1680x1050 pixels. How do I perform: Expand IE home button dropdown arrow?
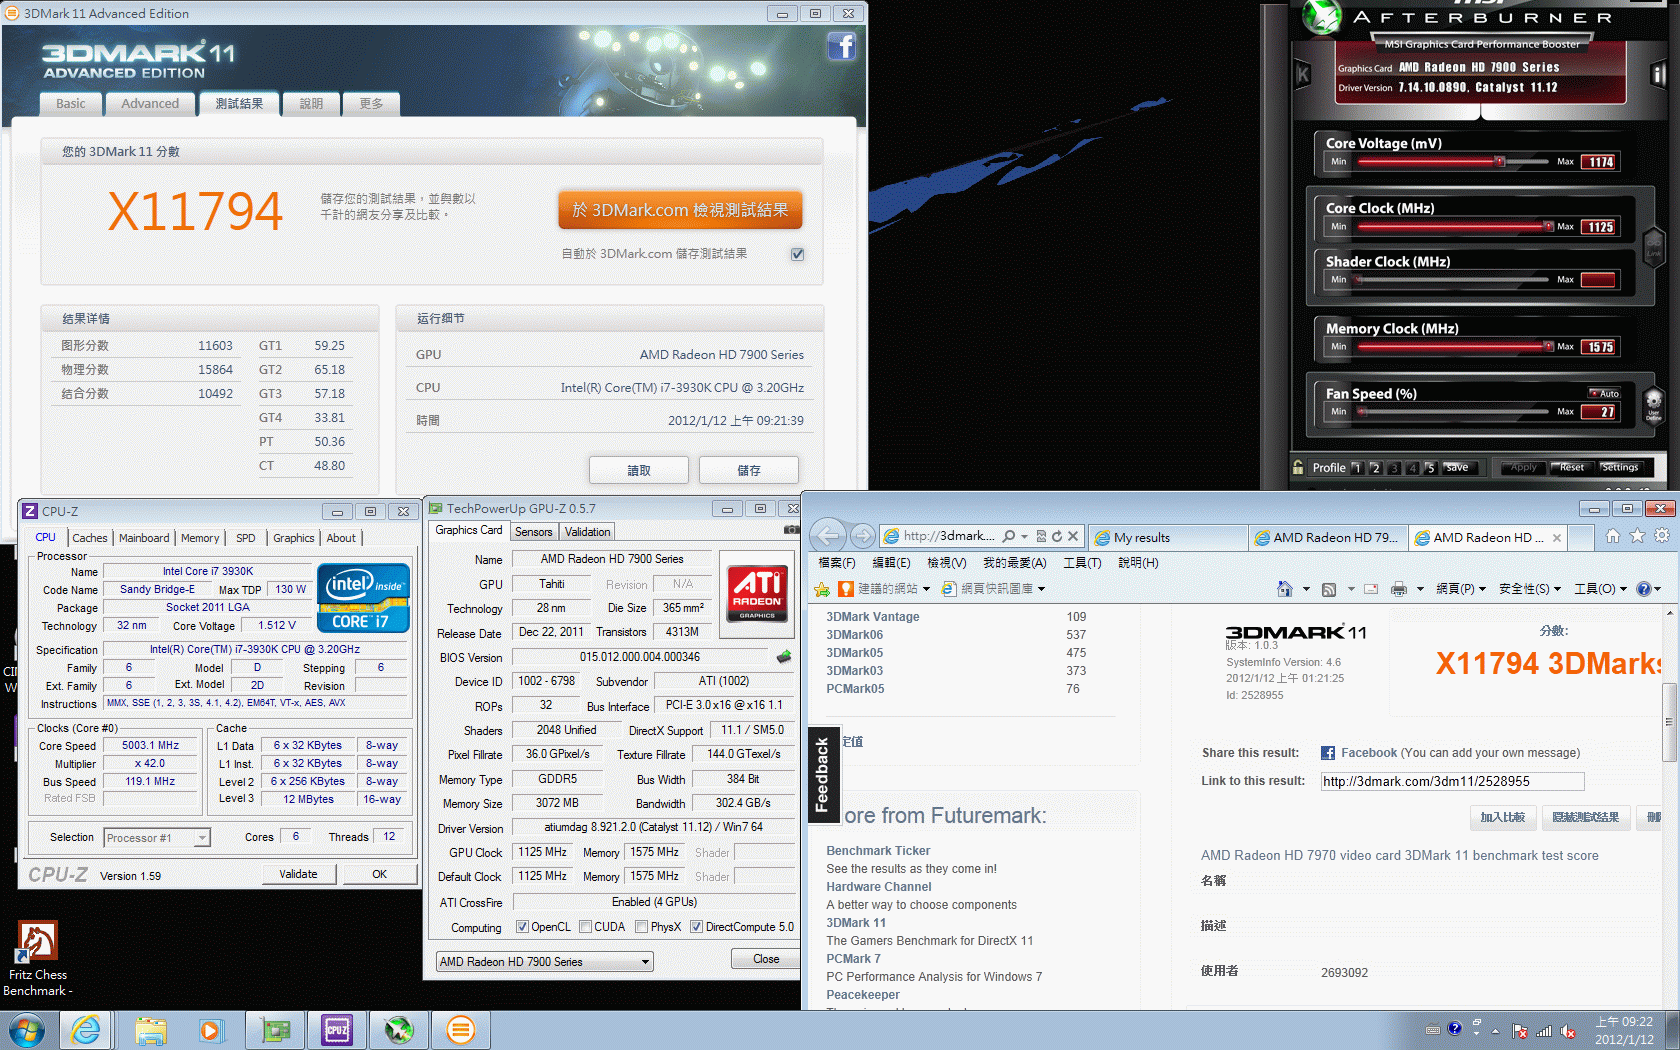tap(1306, 589)
